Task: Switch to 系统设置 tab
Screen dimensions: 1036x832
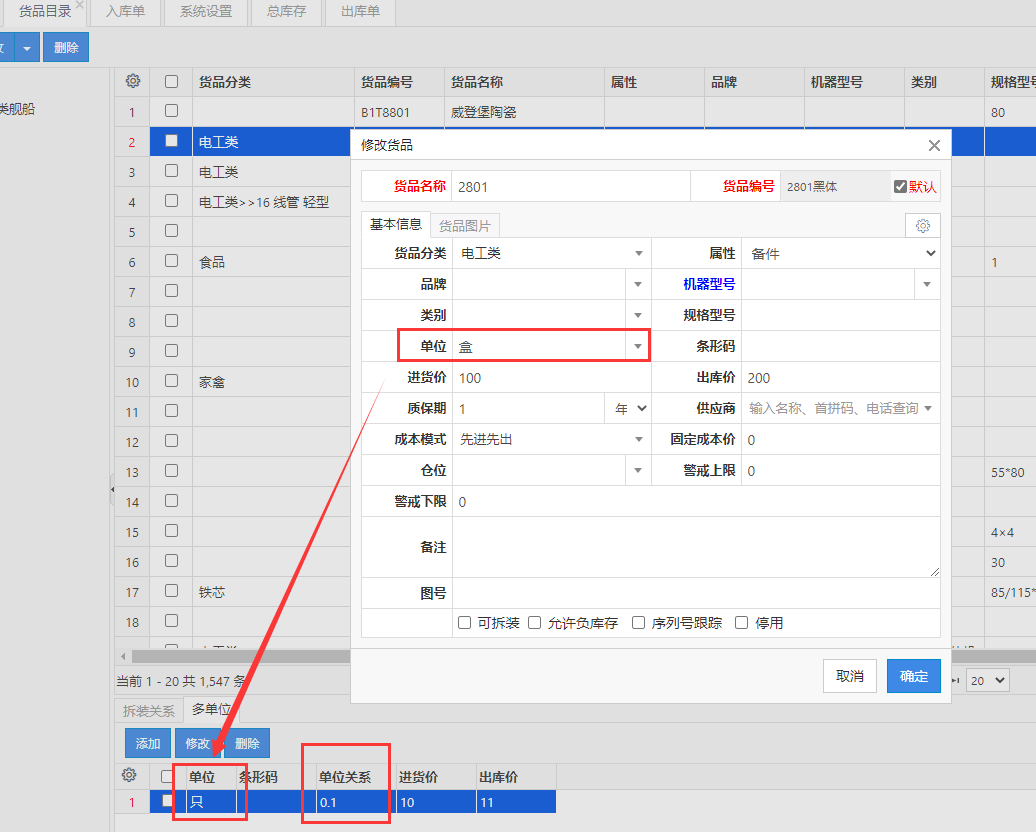Action: pos(206,12)
